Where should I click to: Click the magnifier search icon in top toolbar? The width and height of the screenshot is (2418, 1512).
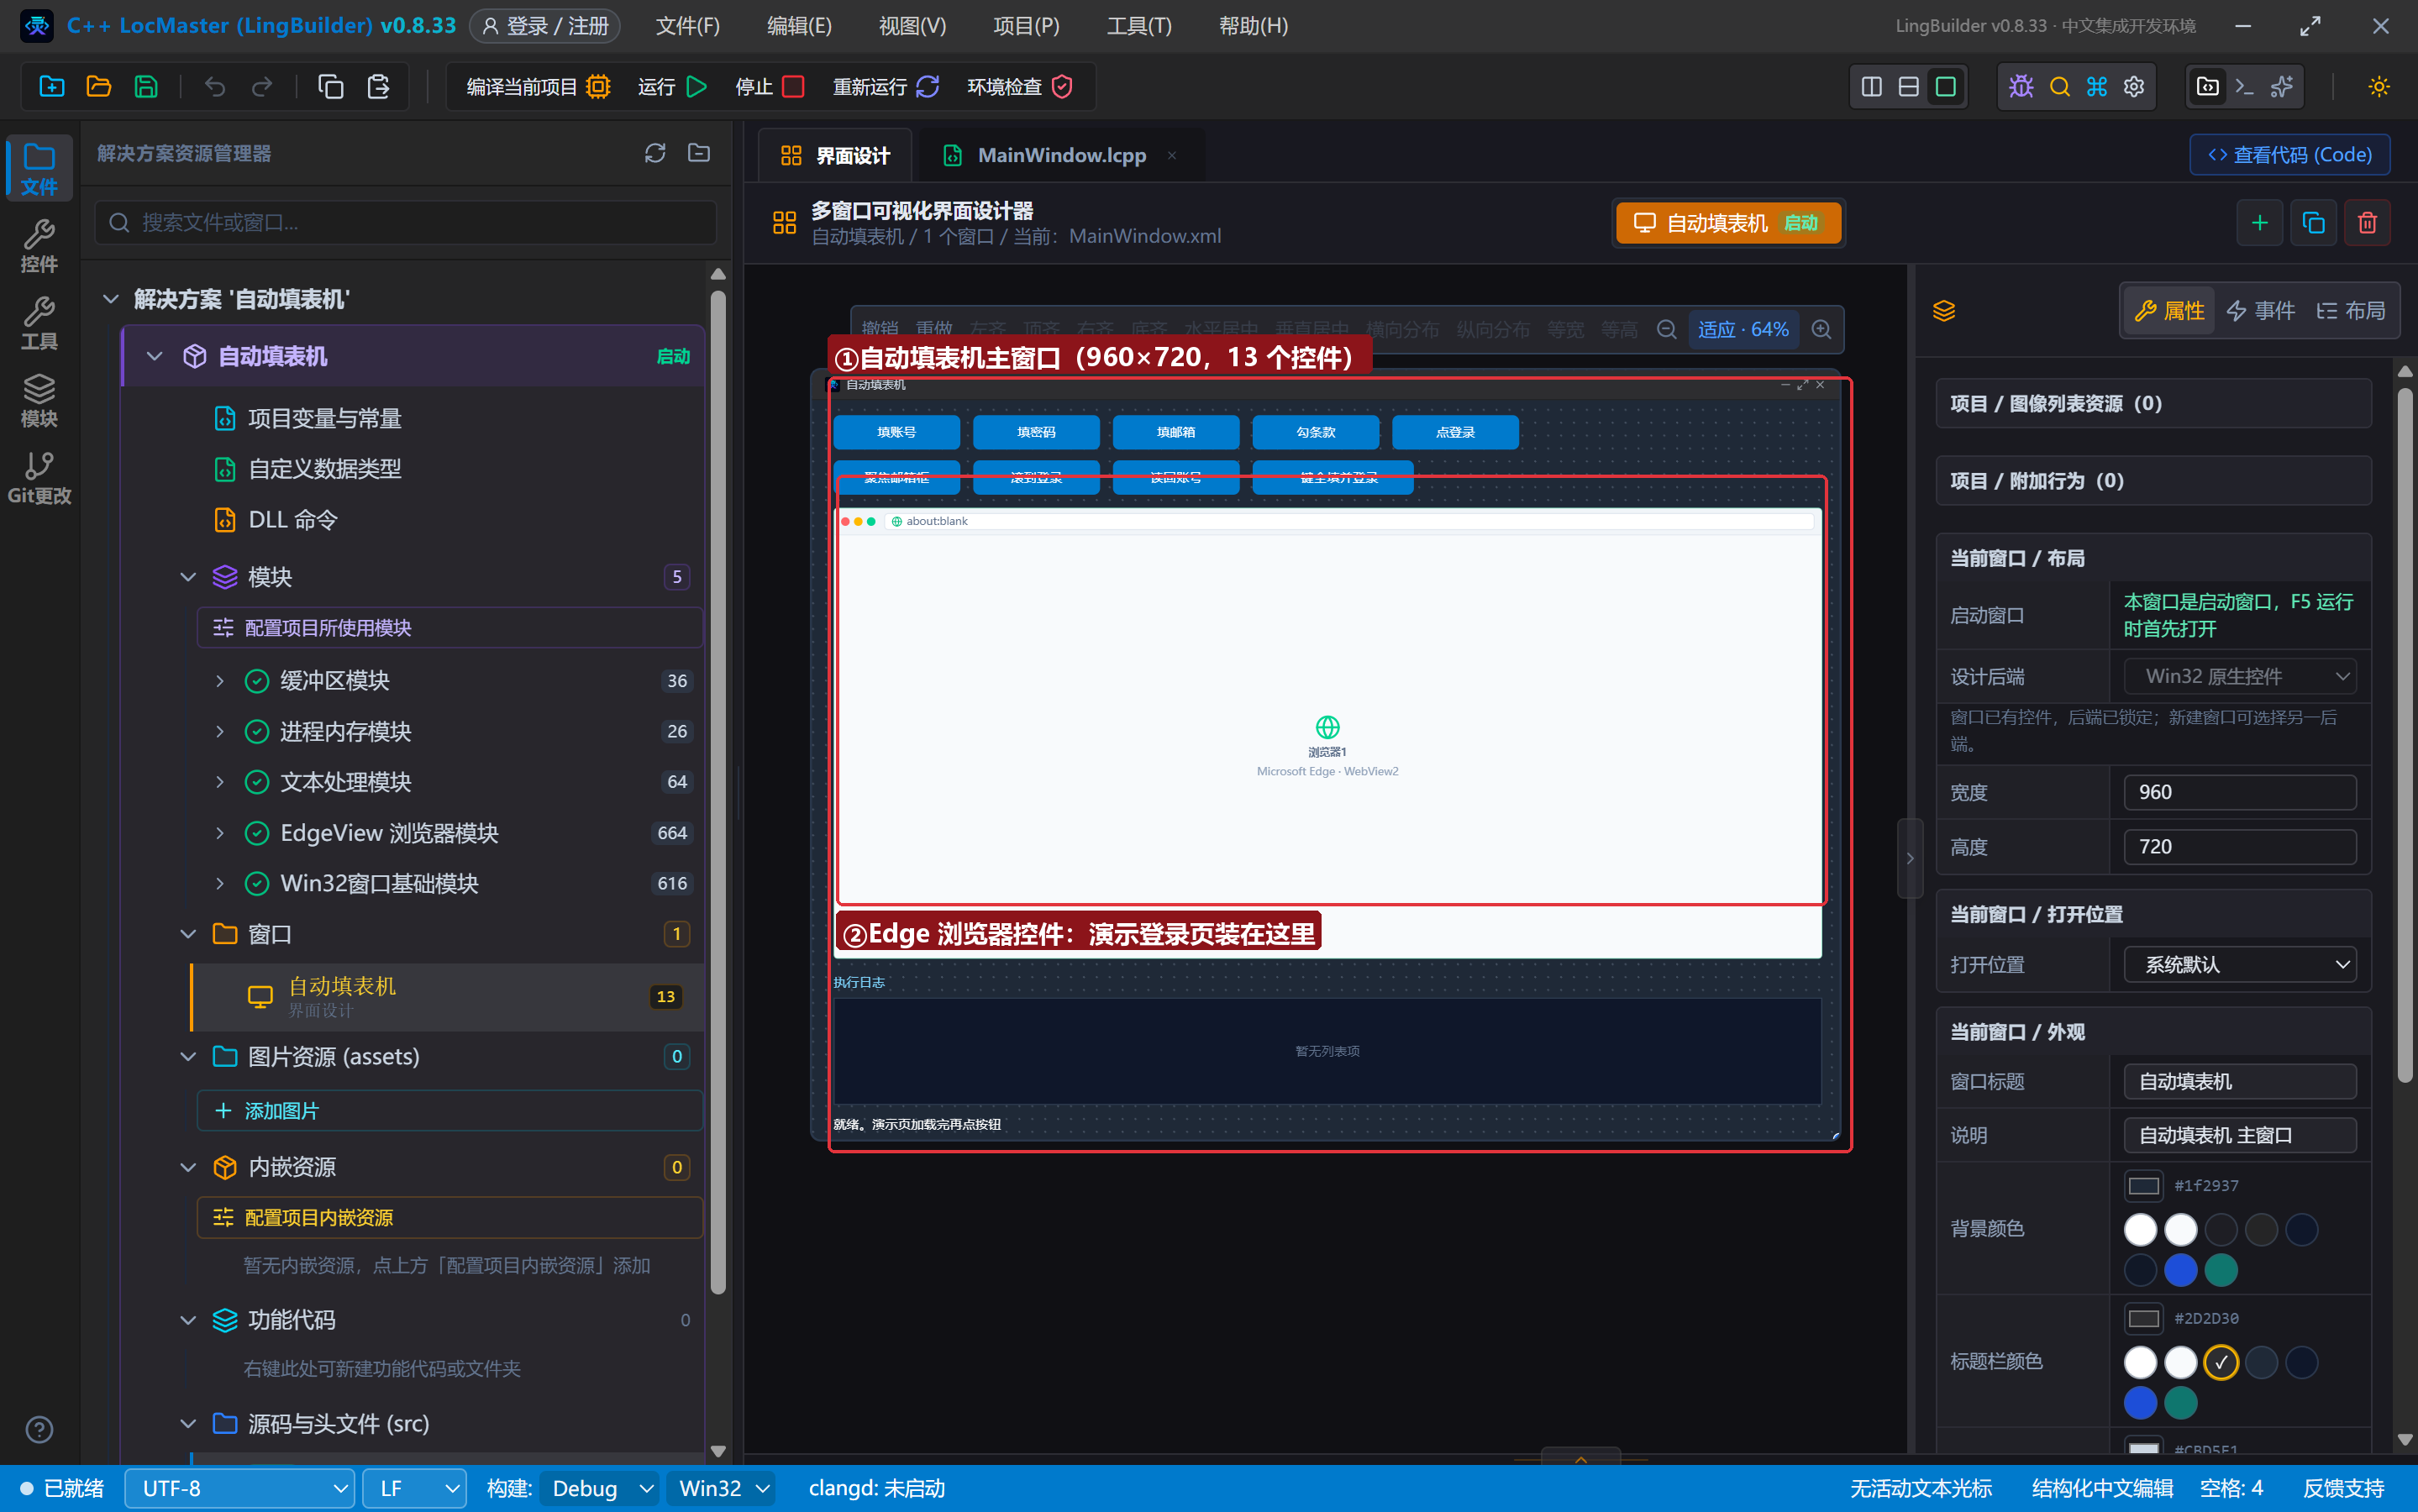tap(2059, 87)
